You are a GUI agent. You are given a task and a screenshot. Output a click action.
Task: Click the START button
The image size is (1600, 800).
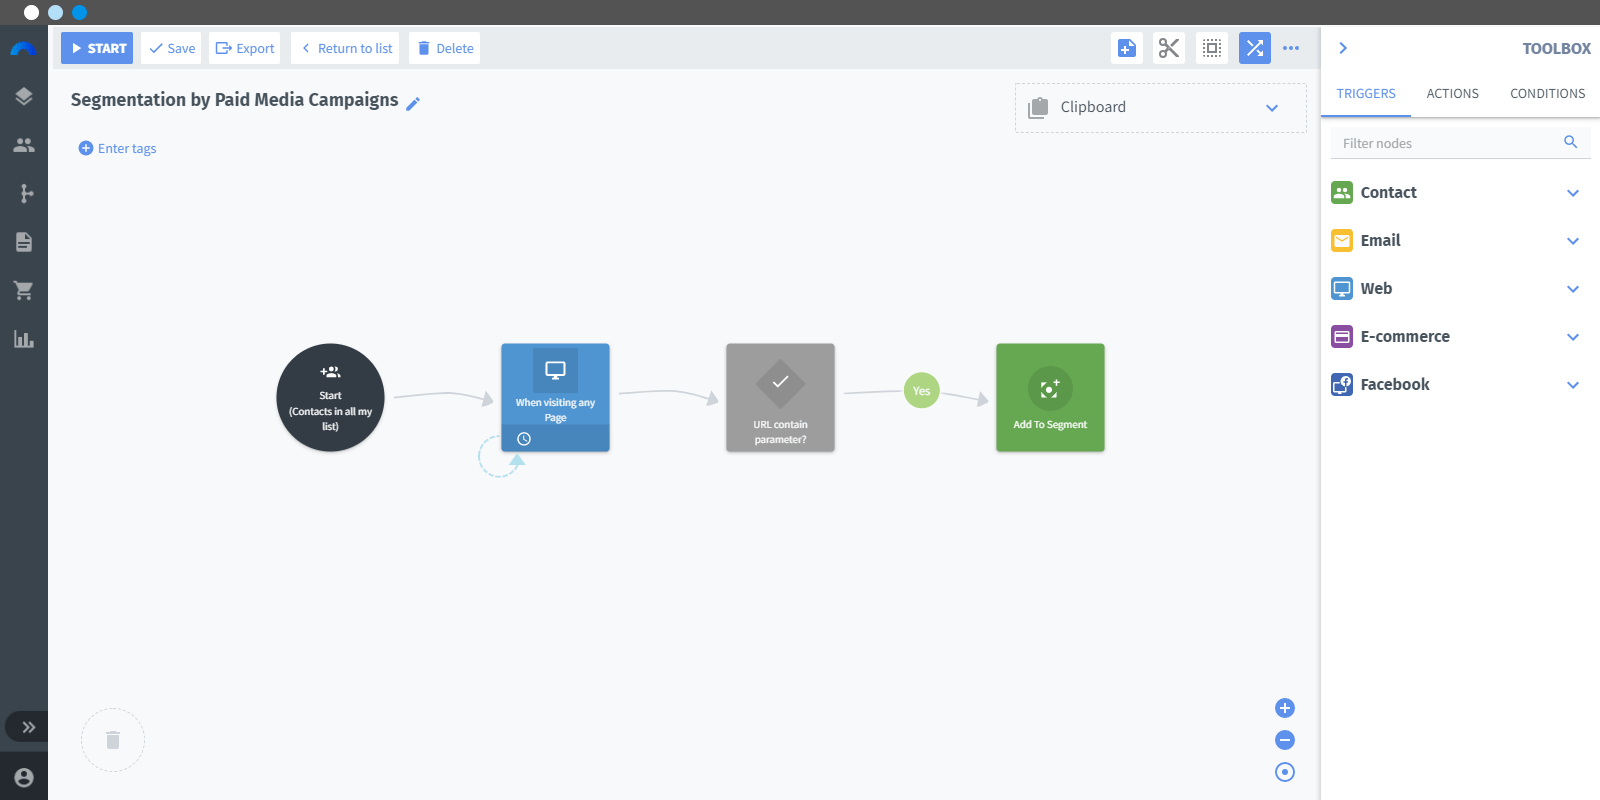click(x=97, y=48)
